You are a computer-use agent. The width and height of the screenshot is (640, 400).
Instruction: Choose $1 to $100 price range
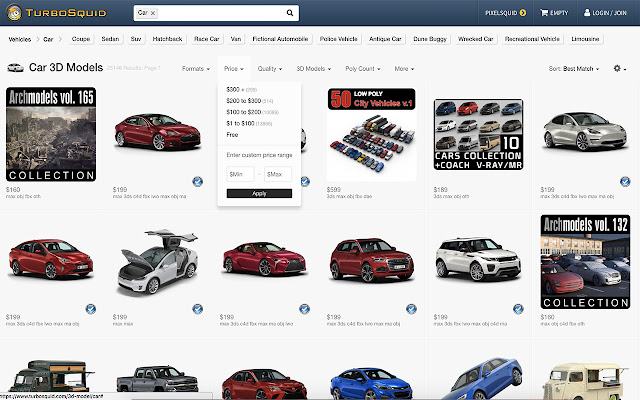pyautogui.click(x=249, y=123)
